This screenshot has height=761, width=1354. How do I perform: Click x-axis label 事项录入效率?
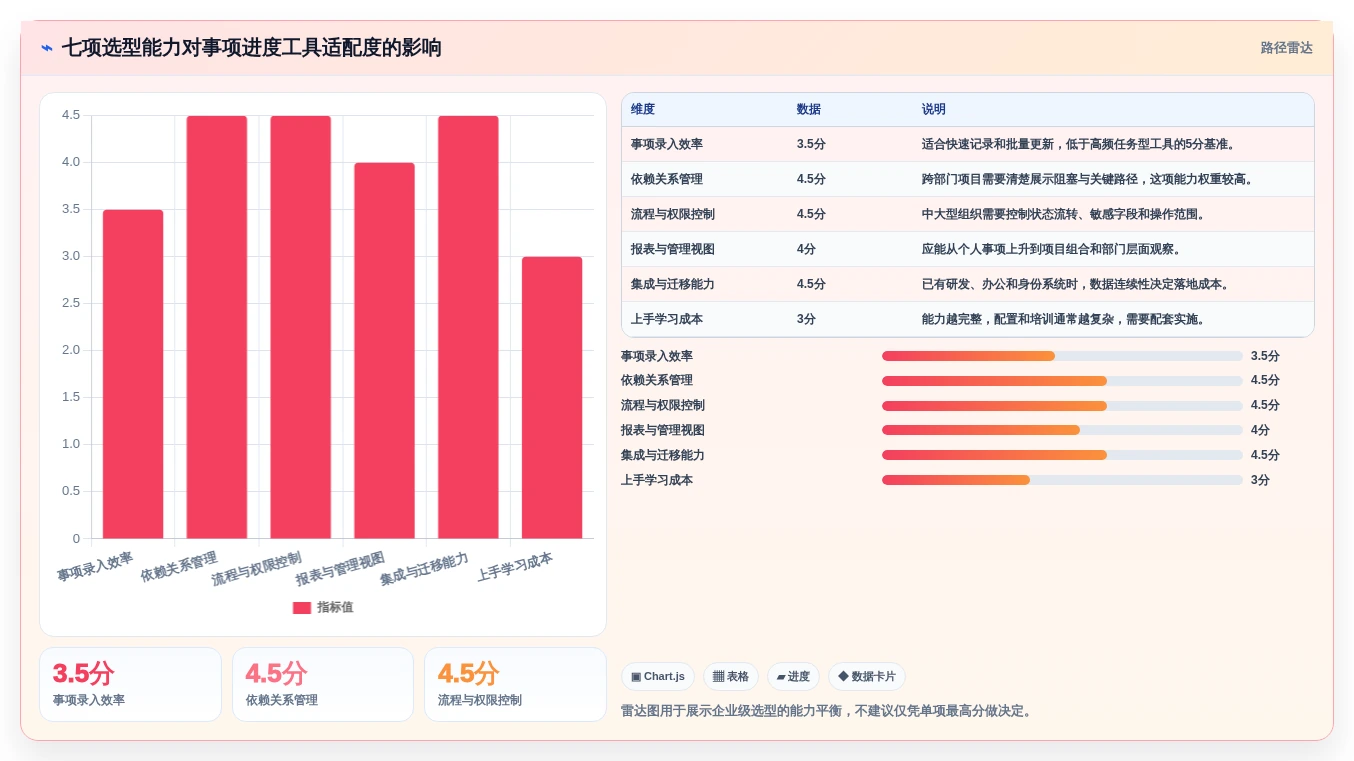pos(95,567)
